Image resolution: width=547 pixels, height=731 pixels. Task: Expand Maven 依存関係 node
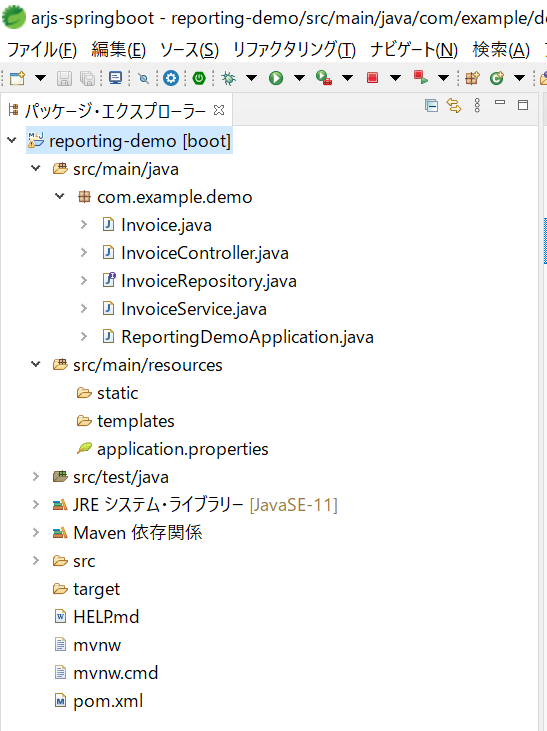pos(36,532)
